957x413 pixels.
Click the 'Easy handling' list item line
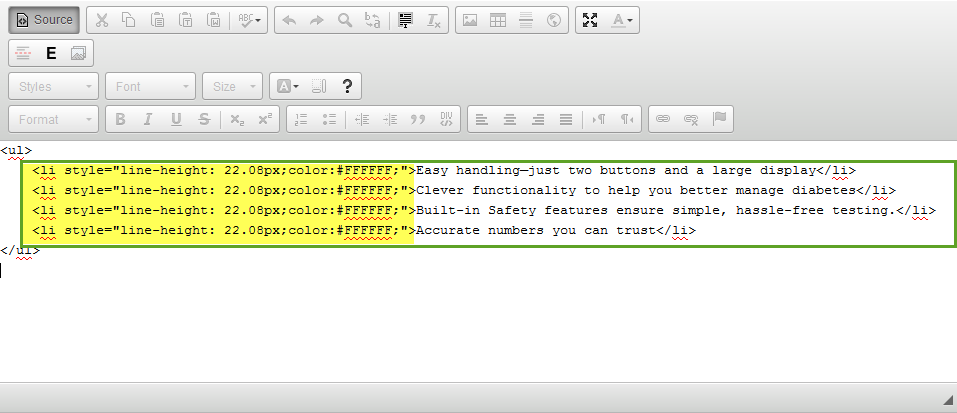[444, 171]
